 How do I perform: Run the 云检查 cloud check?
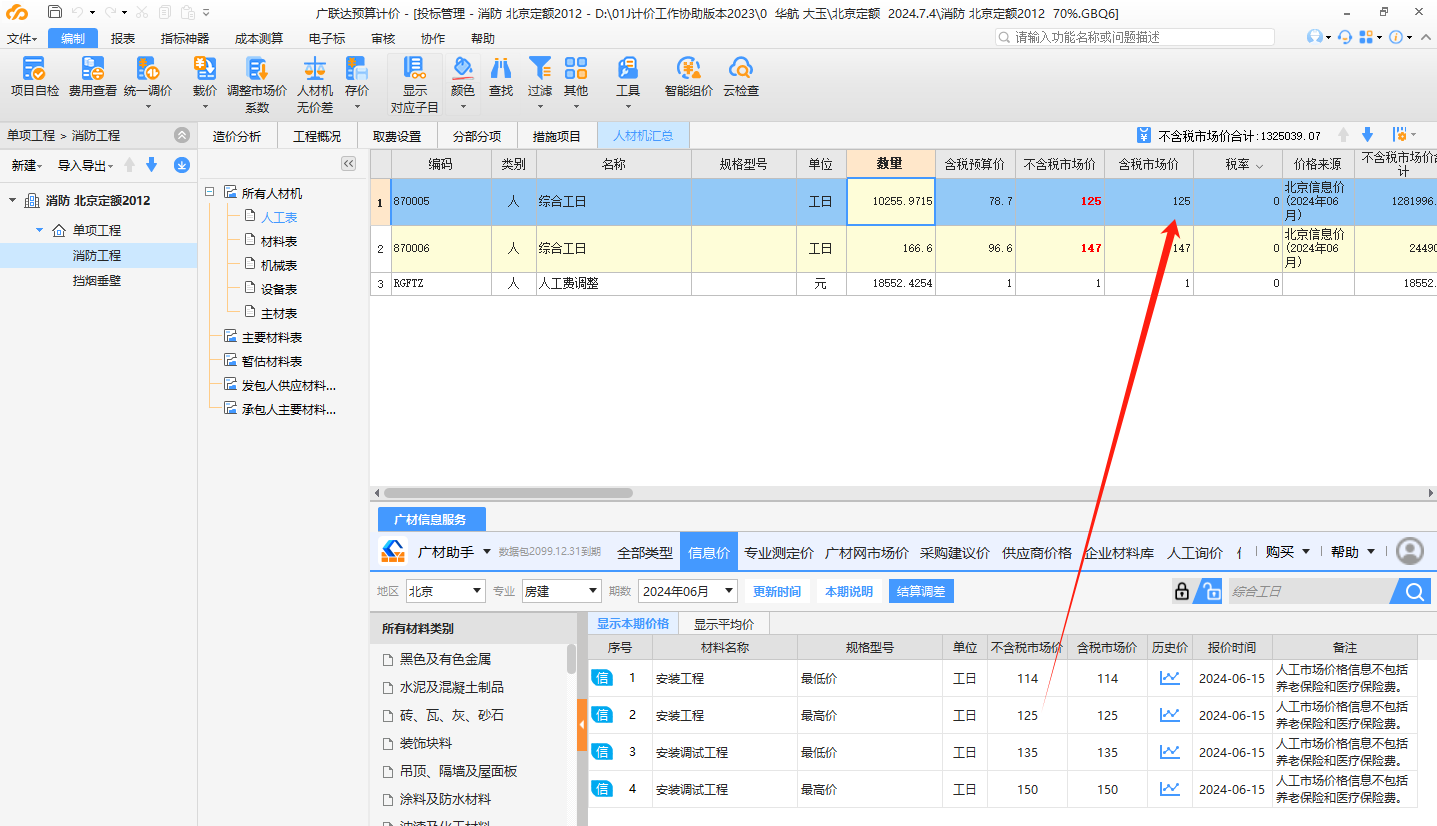[741, 77]
